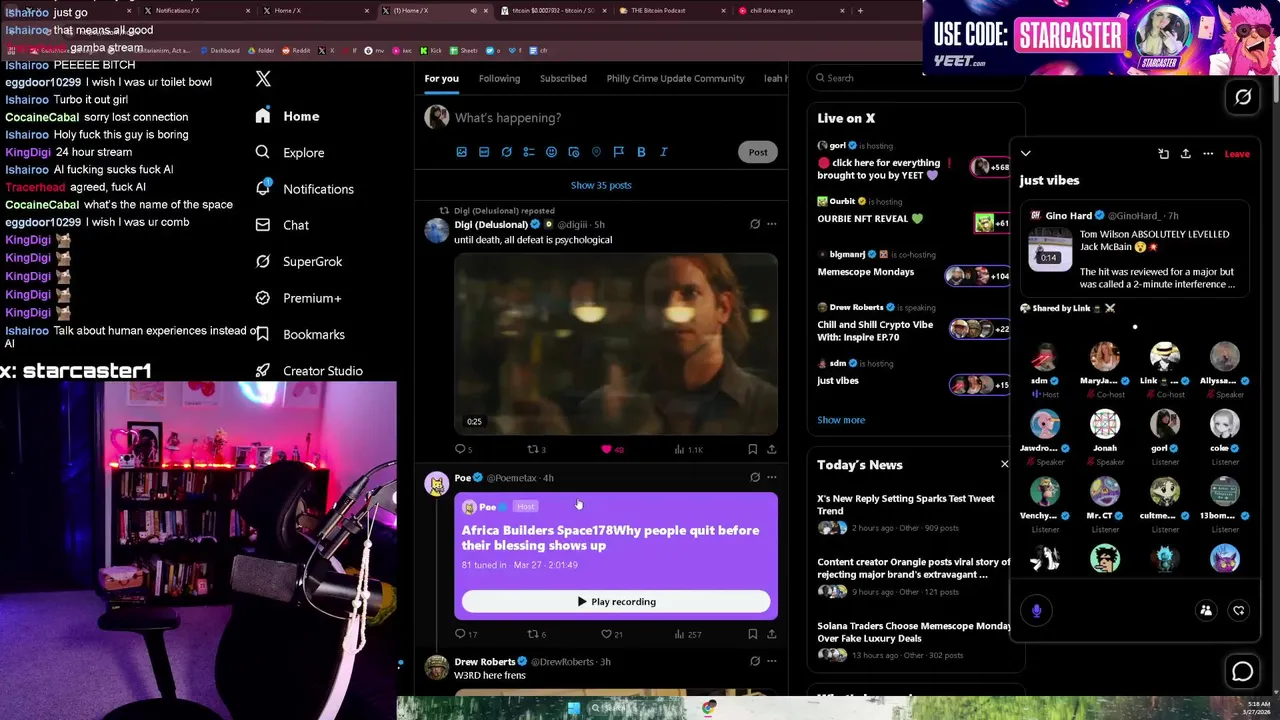Bookmark Digi's post
Image resolution: width=1280 pixels, height=720 pixels.
click(x=752, y=449)
